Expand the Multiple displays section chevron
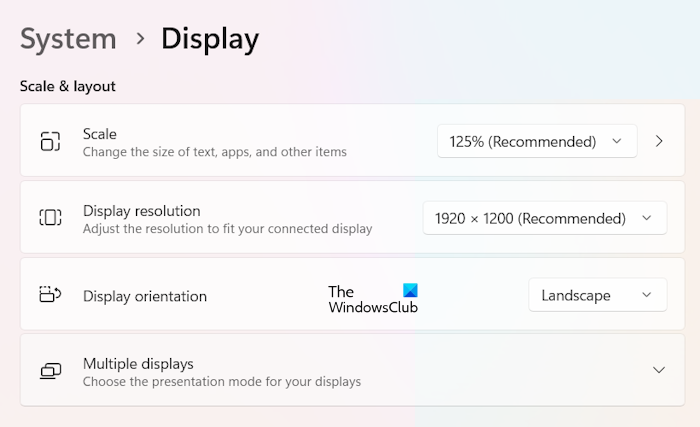Viewport: 700px width, 427px height. [659, 370]
